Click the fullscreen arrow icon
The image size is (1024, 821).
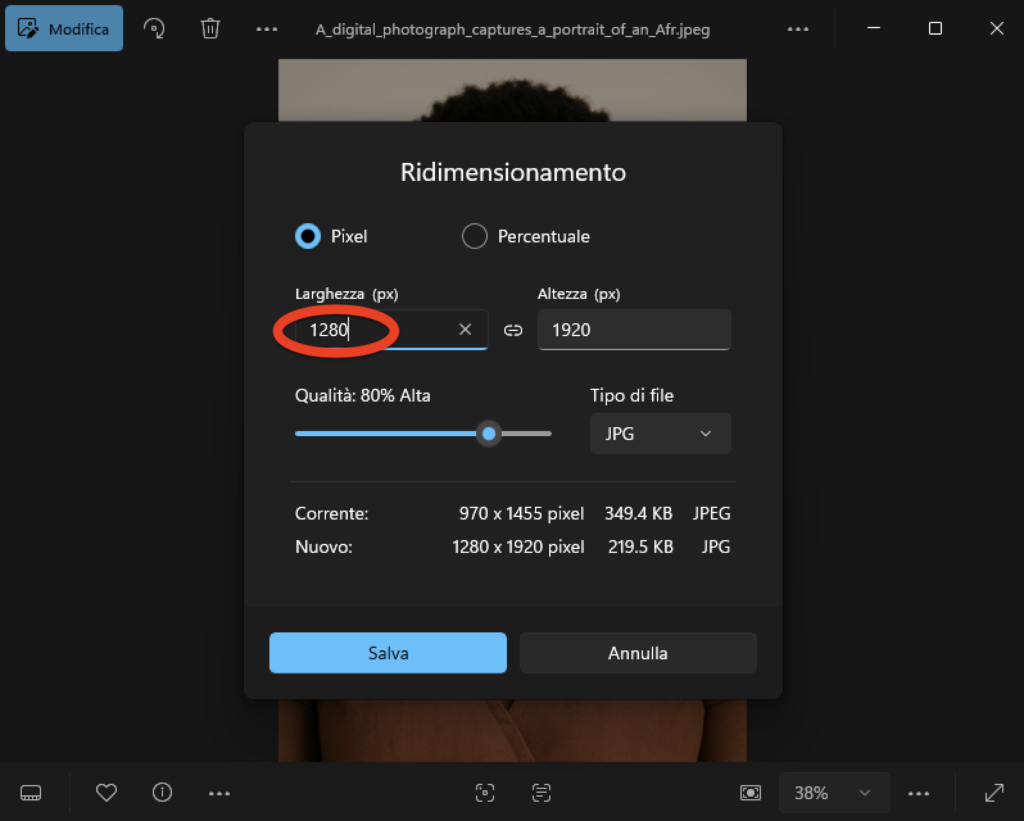(994, 793)
